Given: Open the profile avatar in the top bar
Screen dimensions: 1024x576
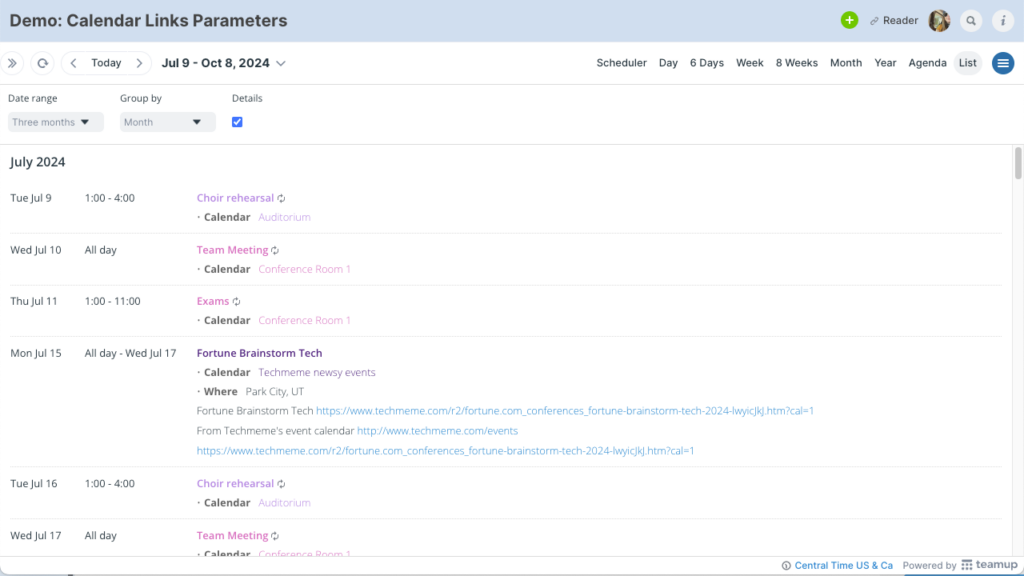Looking at the screenshot, I should pos(938,20).
